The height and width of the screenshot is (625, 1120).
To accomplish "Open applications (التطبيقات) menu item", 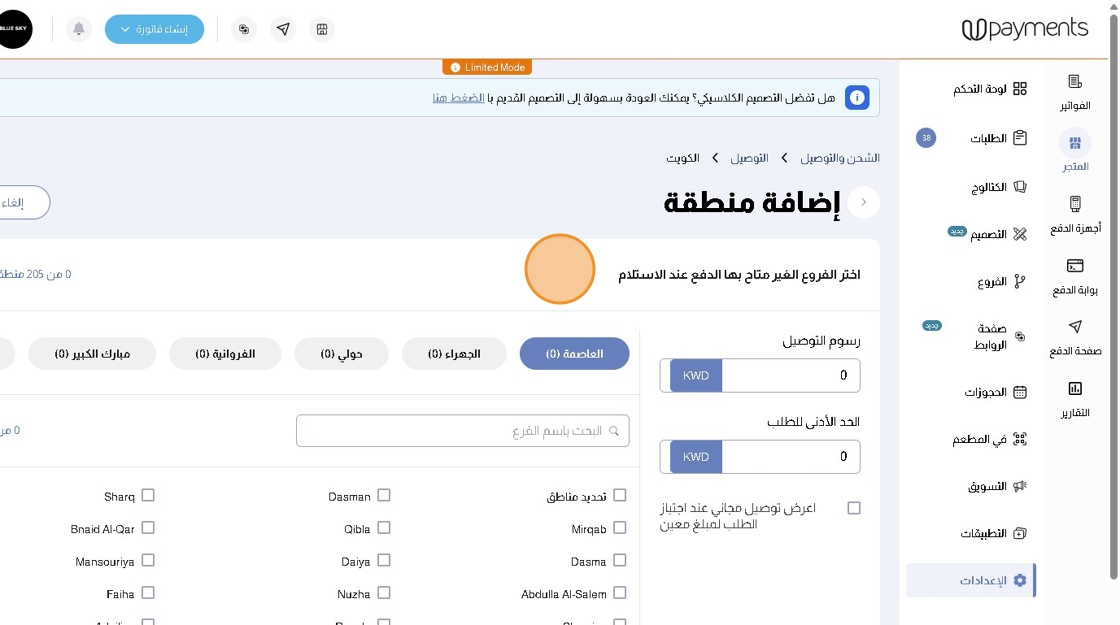I will (x=994, y=534).
